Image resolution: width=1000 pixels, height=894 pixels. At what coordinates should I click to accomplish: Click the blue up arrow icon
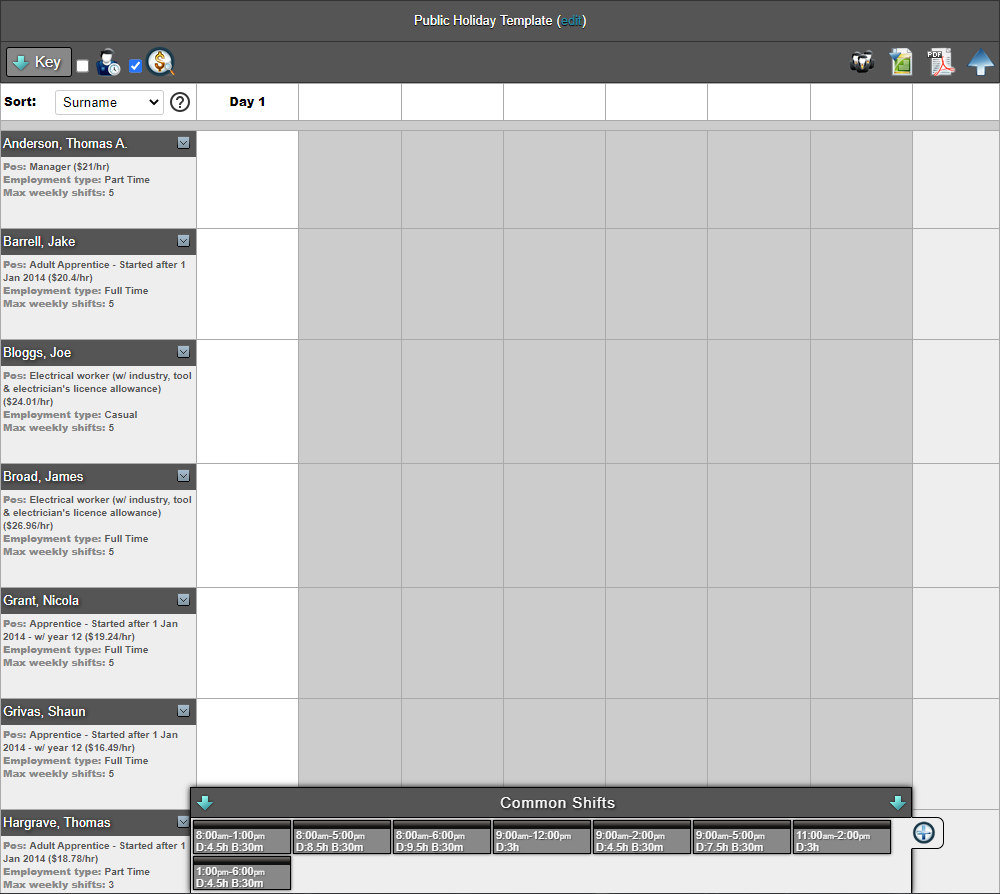pyautogui.click(x=981, y=62)
